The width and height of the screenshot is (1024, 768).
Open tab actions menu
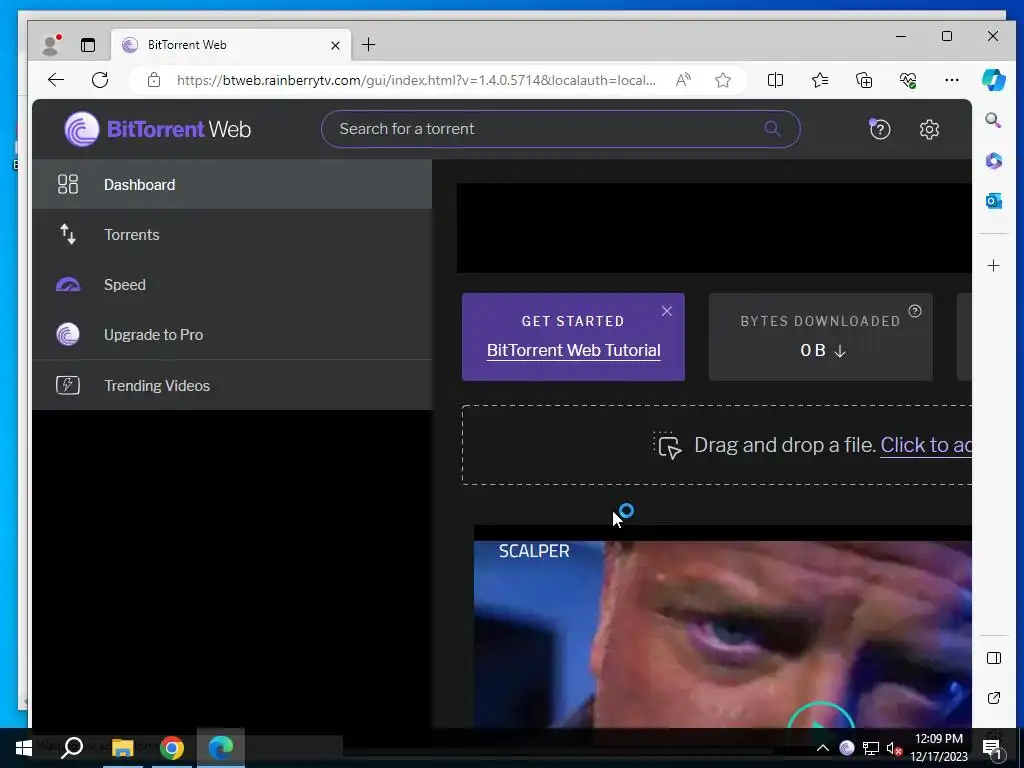click(88, 44)
